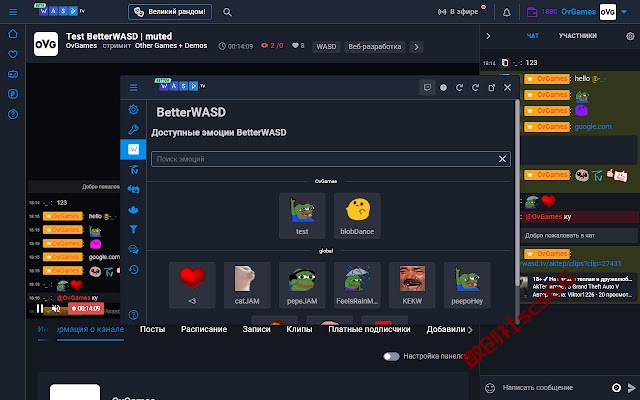Open the Other Games + Demos category link
Image resolution: width=640 pixels, height=400 pixels.
tap(171, 46)
